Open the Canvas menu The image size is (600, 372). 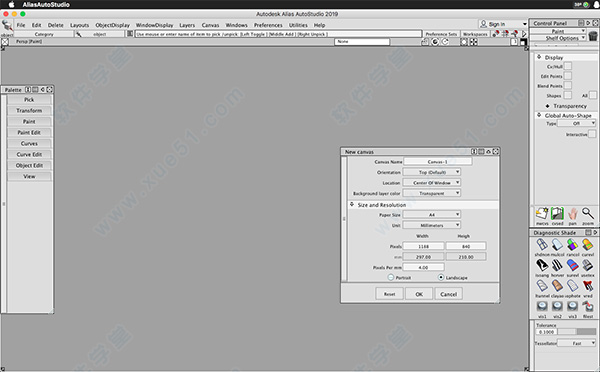point(210,25)
